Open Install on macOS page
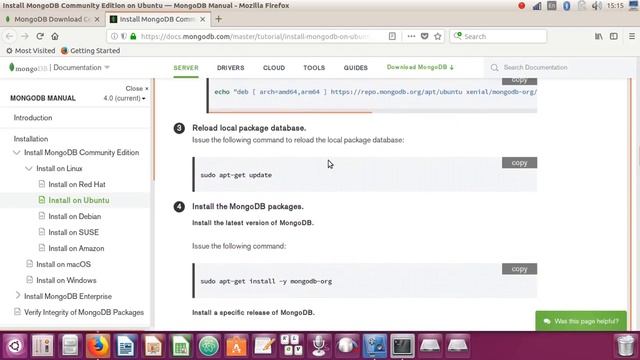Screen dimensions: 640x360 [x=63, y=264]
